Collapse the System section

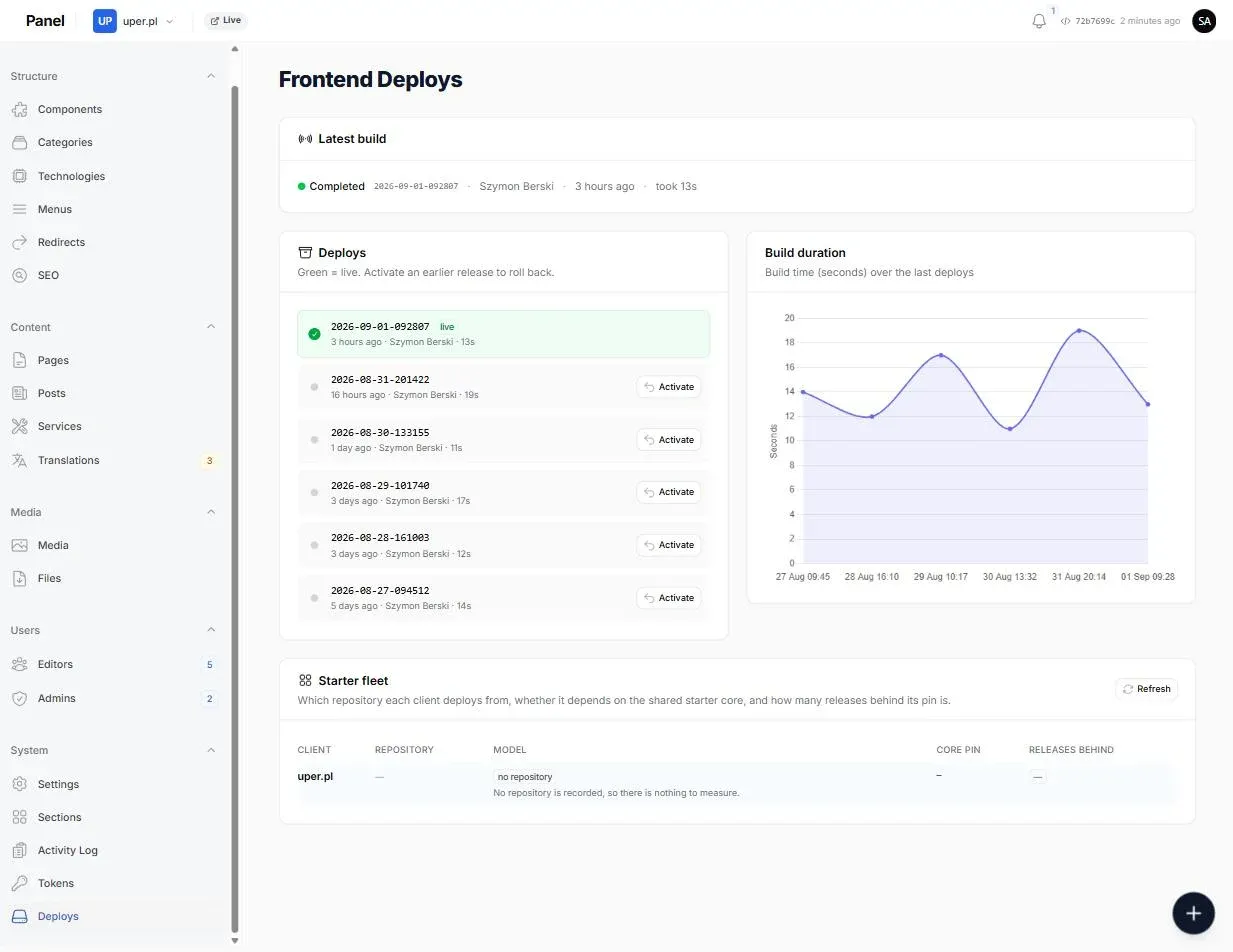[x=211, y=750]
